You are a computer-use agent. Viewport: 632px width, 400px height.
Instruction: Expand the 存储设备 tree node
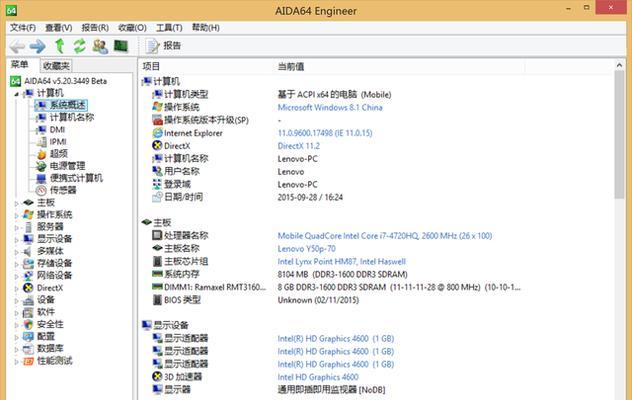pyautogui.click(x=17, y=264)
